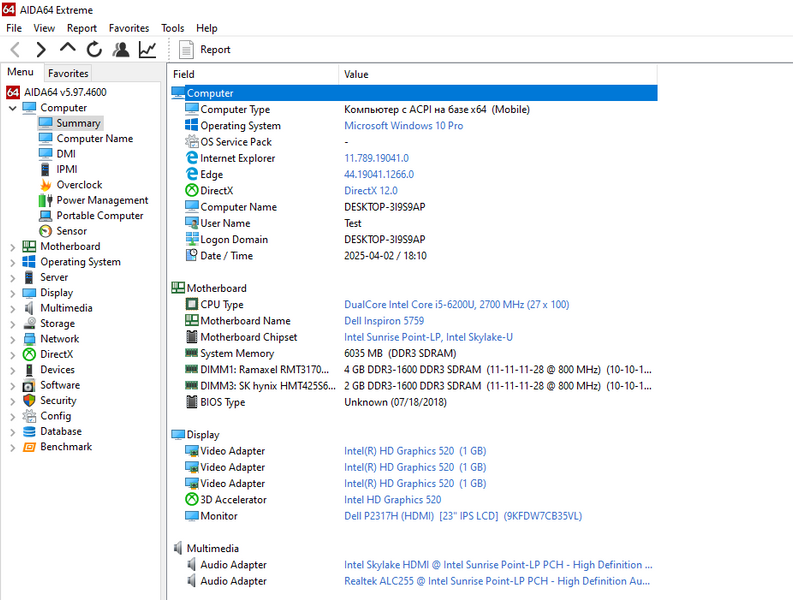The height and width of the screenshot is (600, 793).
Task: Select Summary in the tree
Action: point(78,123)
